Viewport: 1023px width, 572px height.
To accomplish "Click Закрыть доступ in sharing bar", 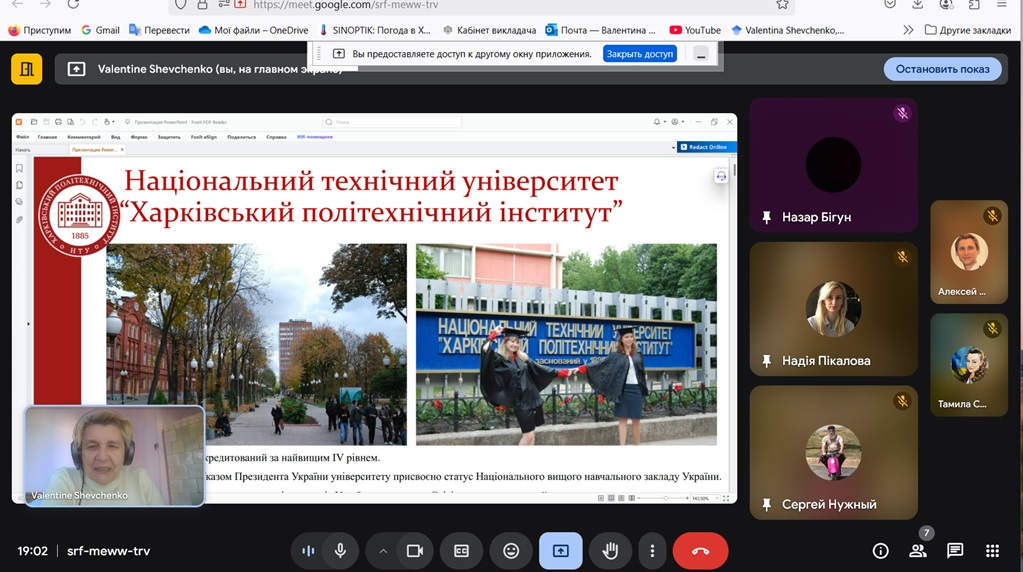I will pos(639,53).
